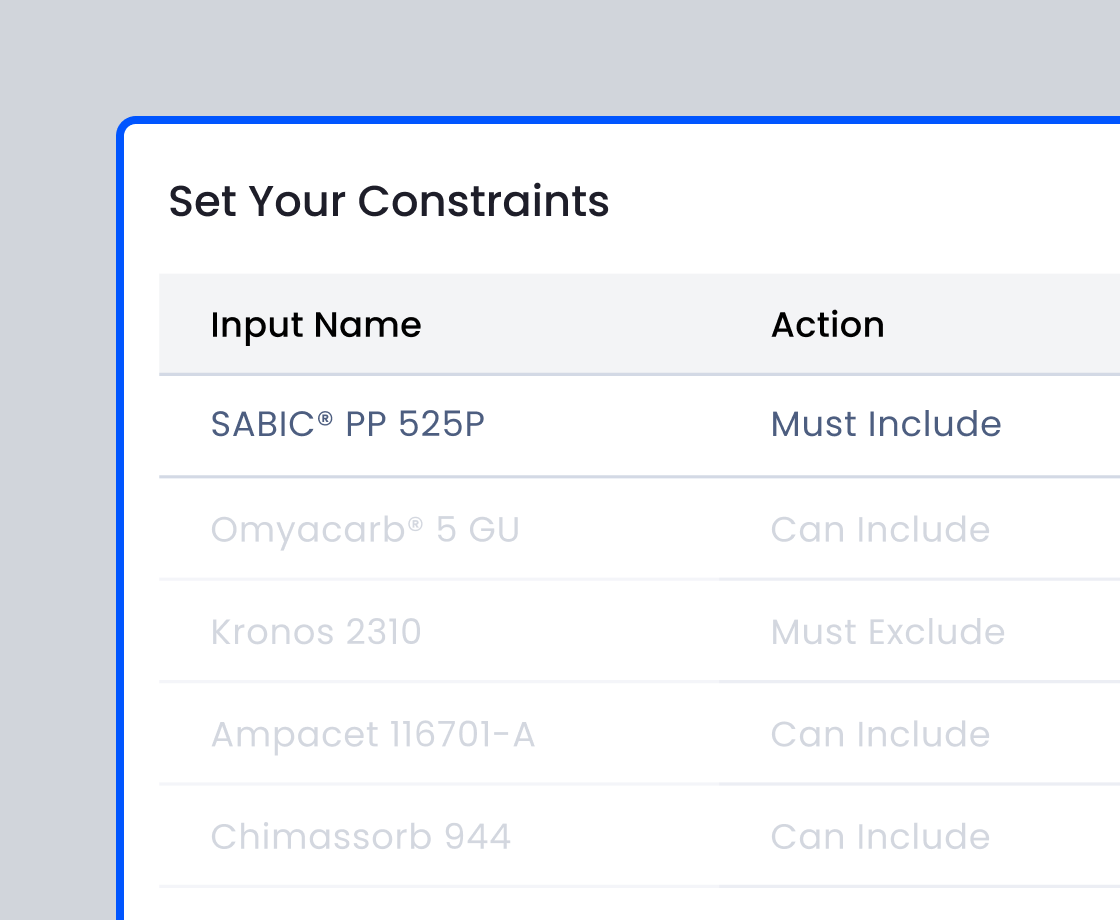Click the ® symbol after SABIC
Viewport: 1120px width, 920px height.
pyautogui.click(x=325, y=417)
